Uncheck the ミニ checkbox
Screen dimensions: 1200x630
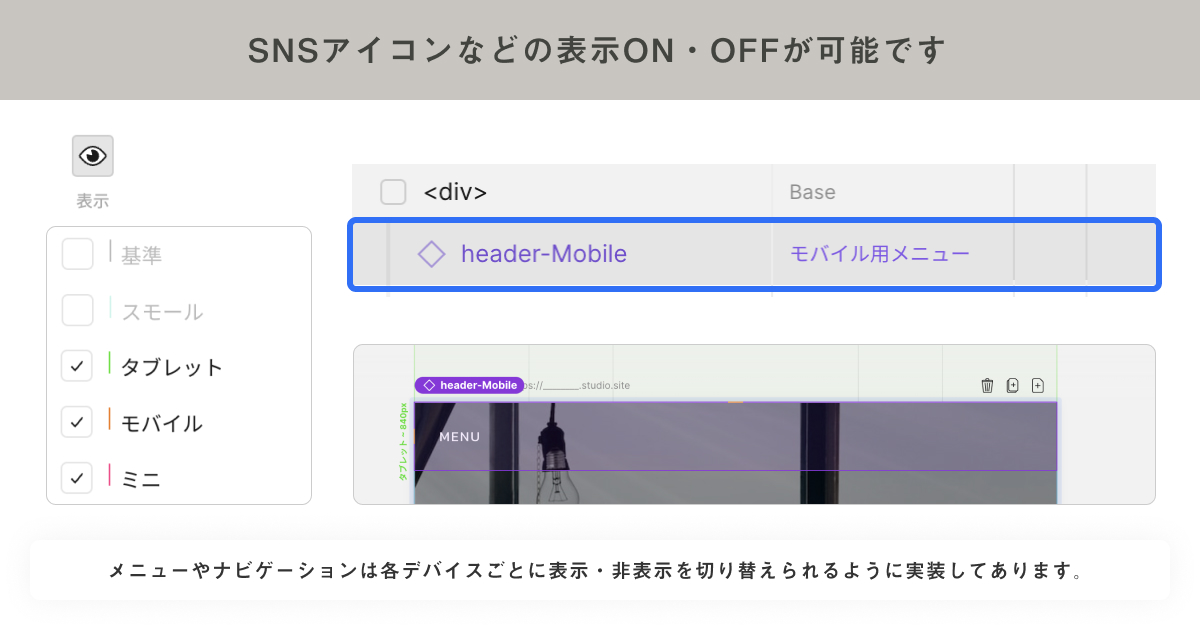(x=78, y=478)
